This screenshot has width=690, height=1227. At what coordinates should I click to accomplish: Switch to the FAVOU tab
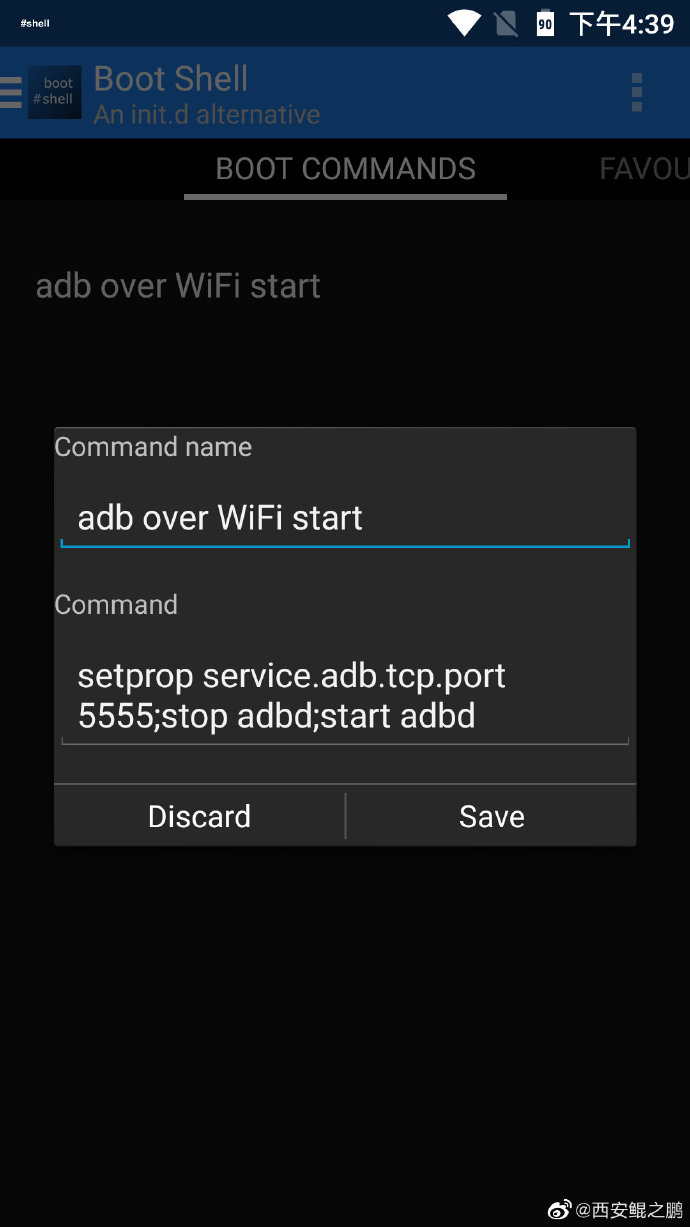coord(644,169)
